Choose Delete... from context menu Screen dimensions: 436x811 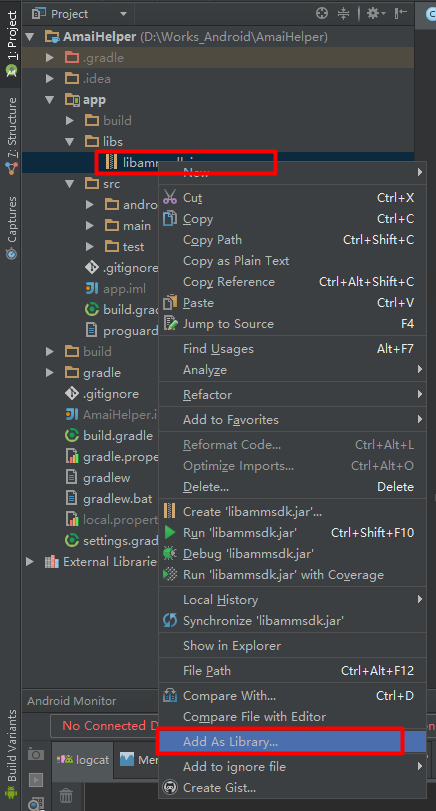[x=292, y=487]
